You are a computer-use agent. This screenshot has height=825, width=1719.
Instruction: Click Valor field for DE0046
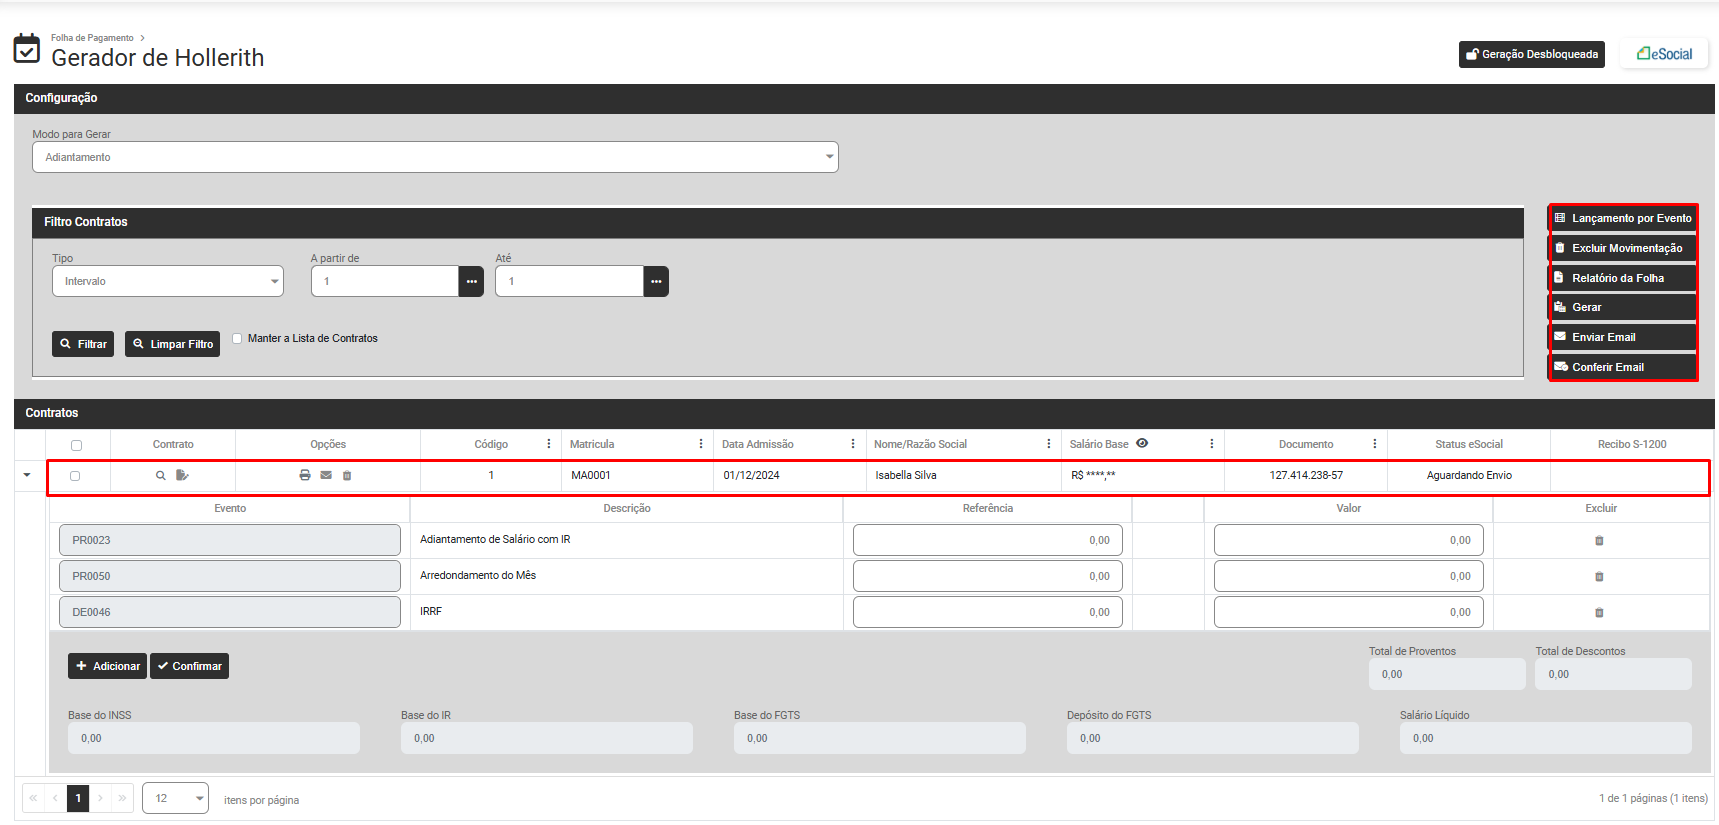(x=1349, y=612)
